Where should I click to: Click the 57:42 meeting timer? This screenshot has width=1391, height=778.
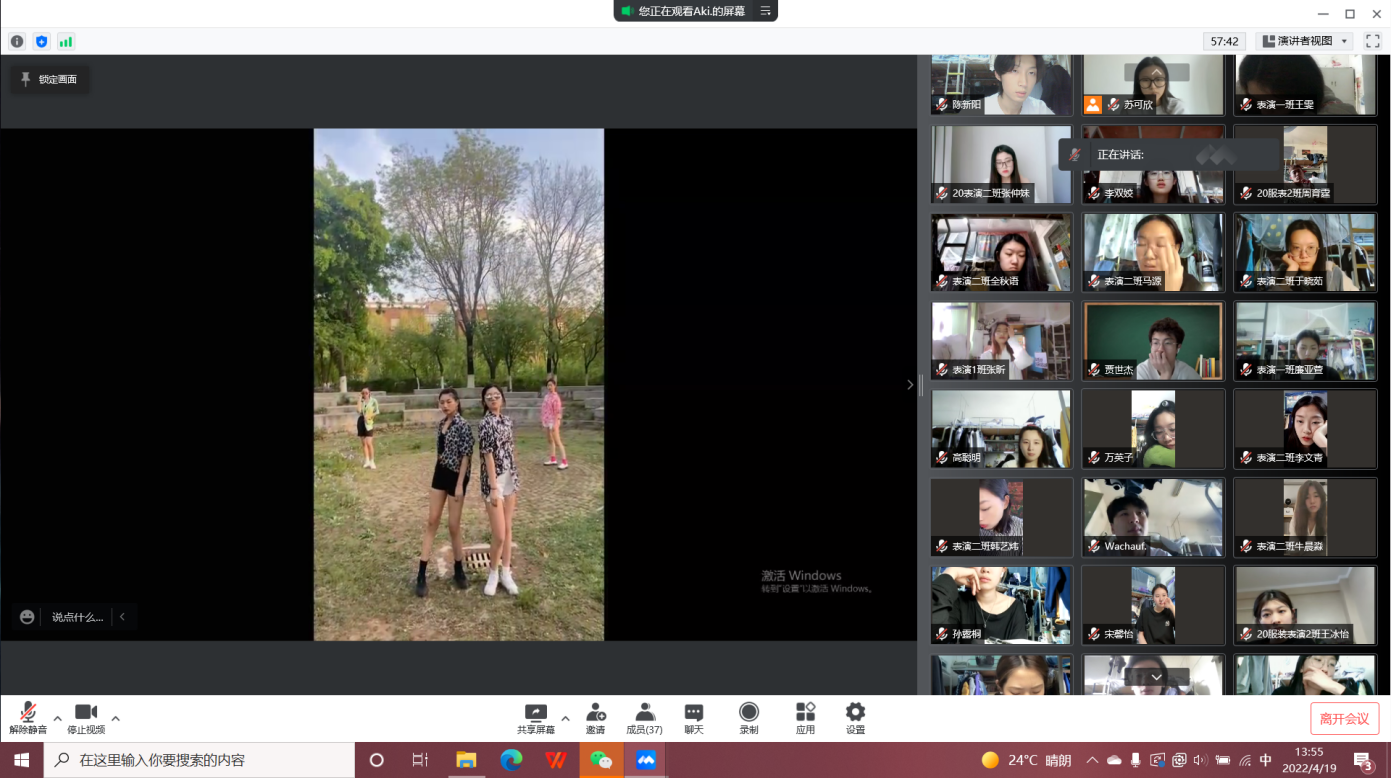[x=1225, y=41]
